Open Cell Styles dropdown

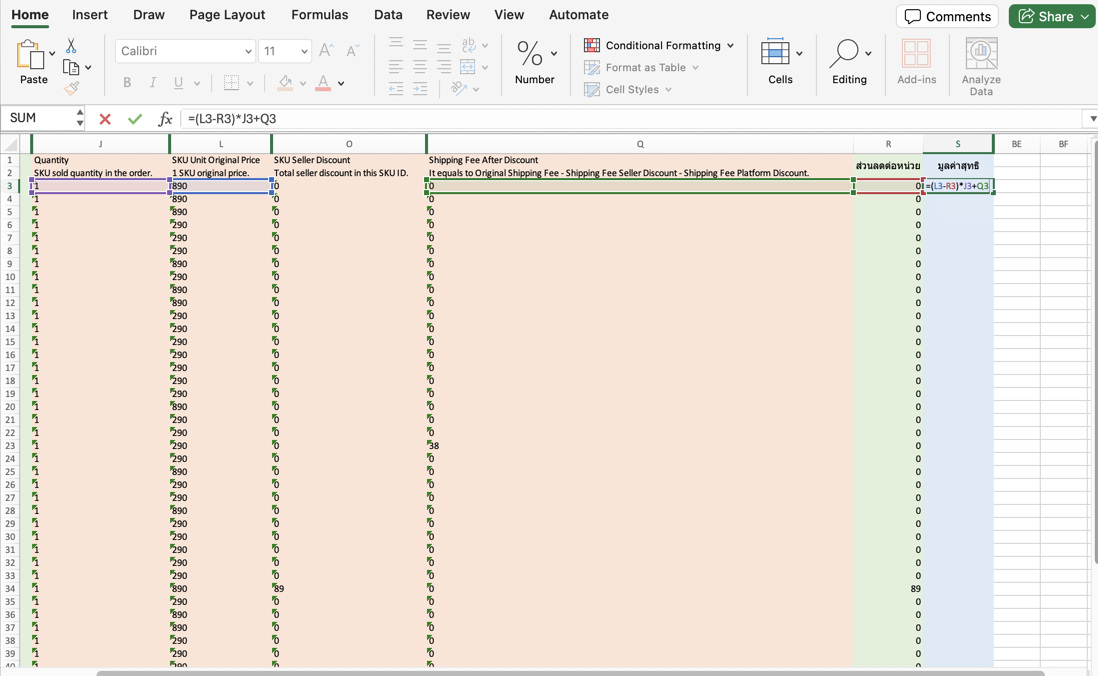(628, 90)
